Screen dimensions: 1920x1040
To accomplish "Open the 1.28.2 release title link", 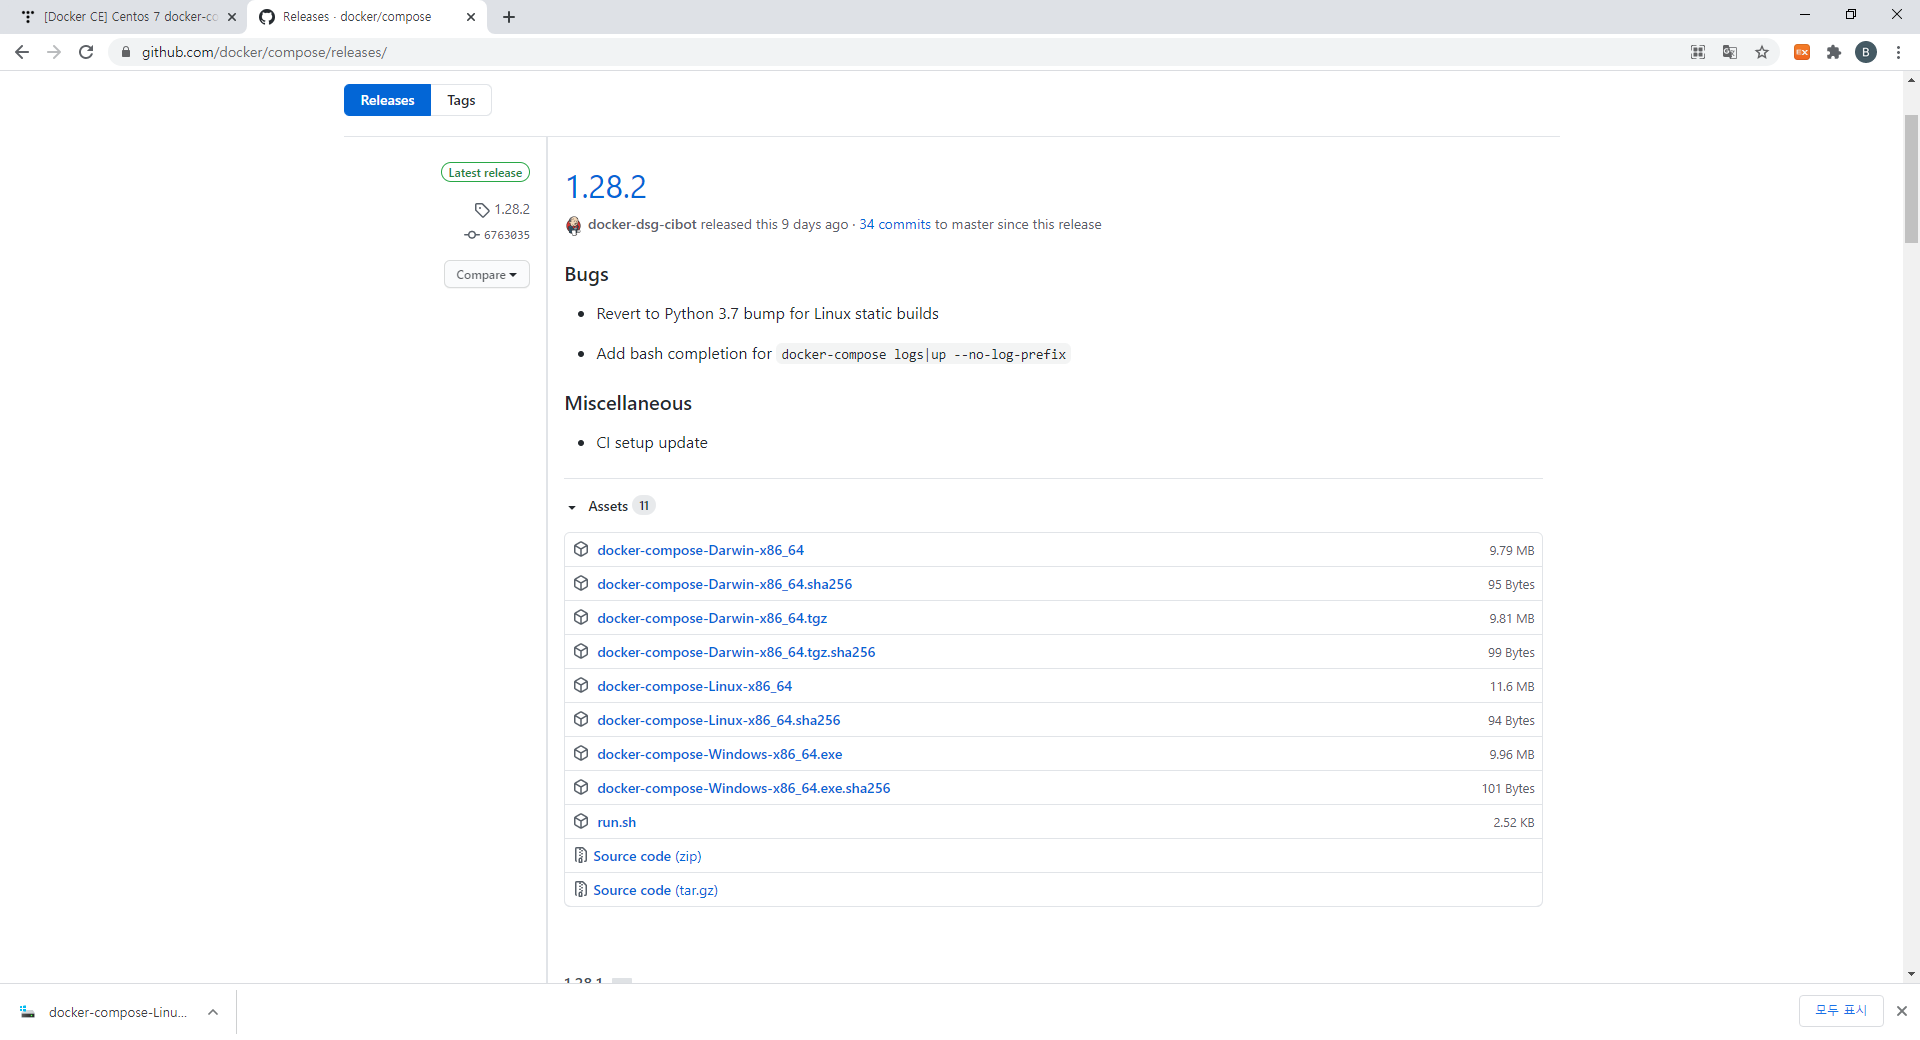I will click(606, 186).
